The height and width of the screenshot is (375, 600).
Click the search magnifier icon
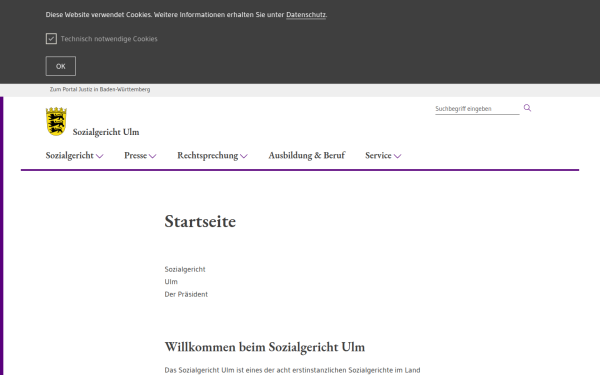click(x=527, y=108)
